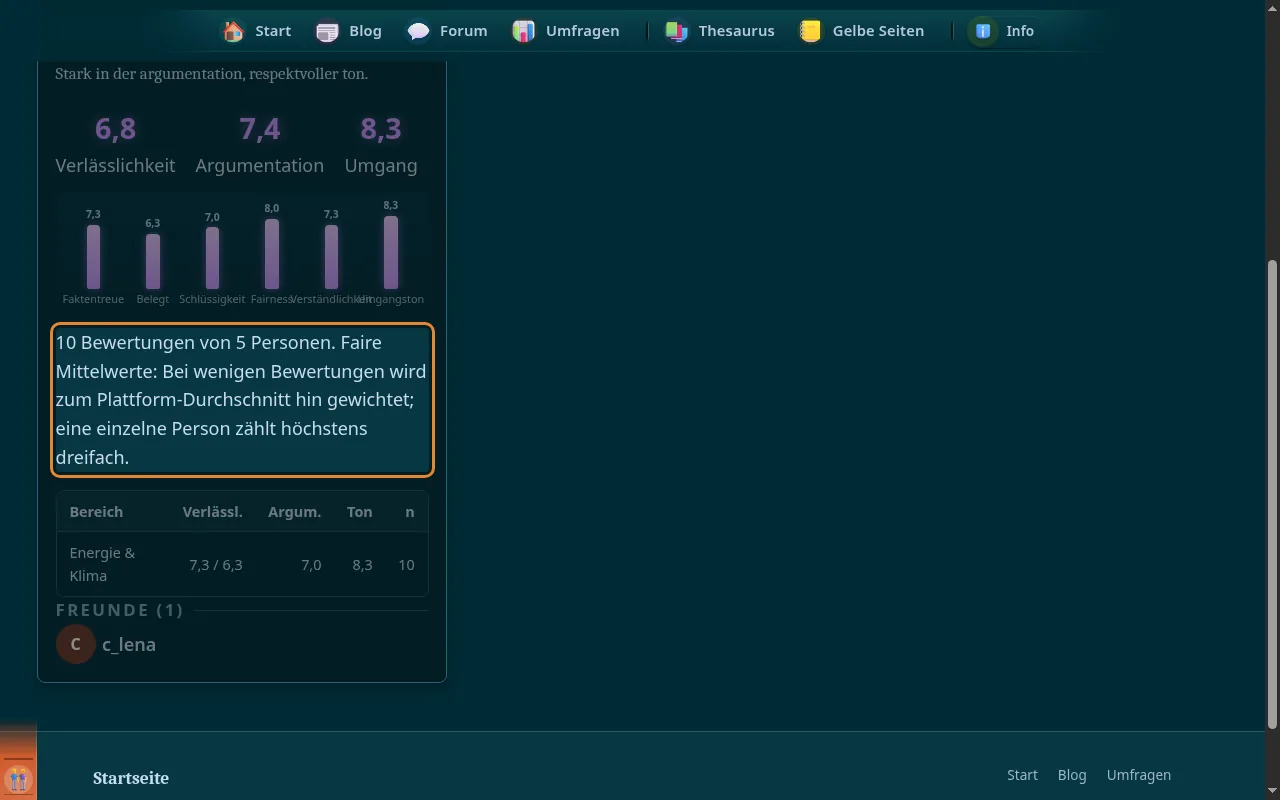Image resolution: width=1280 pixels, height=800 pixels.
Task: Click the Ton column header
Action: coord(360,512)
